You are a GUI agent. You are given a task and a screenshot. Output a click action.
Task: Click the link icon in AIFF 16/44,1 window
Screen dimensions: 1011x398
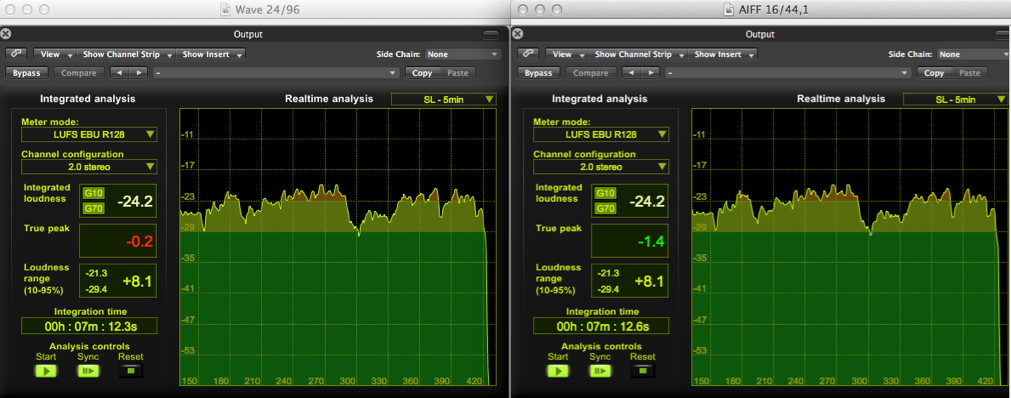(527, 54)
